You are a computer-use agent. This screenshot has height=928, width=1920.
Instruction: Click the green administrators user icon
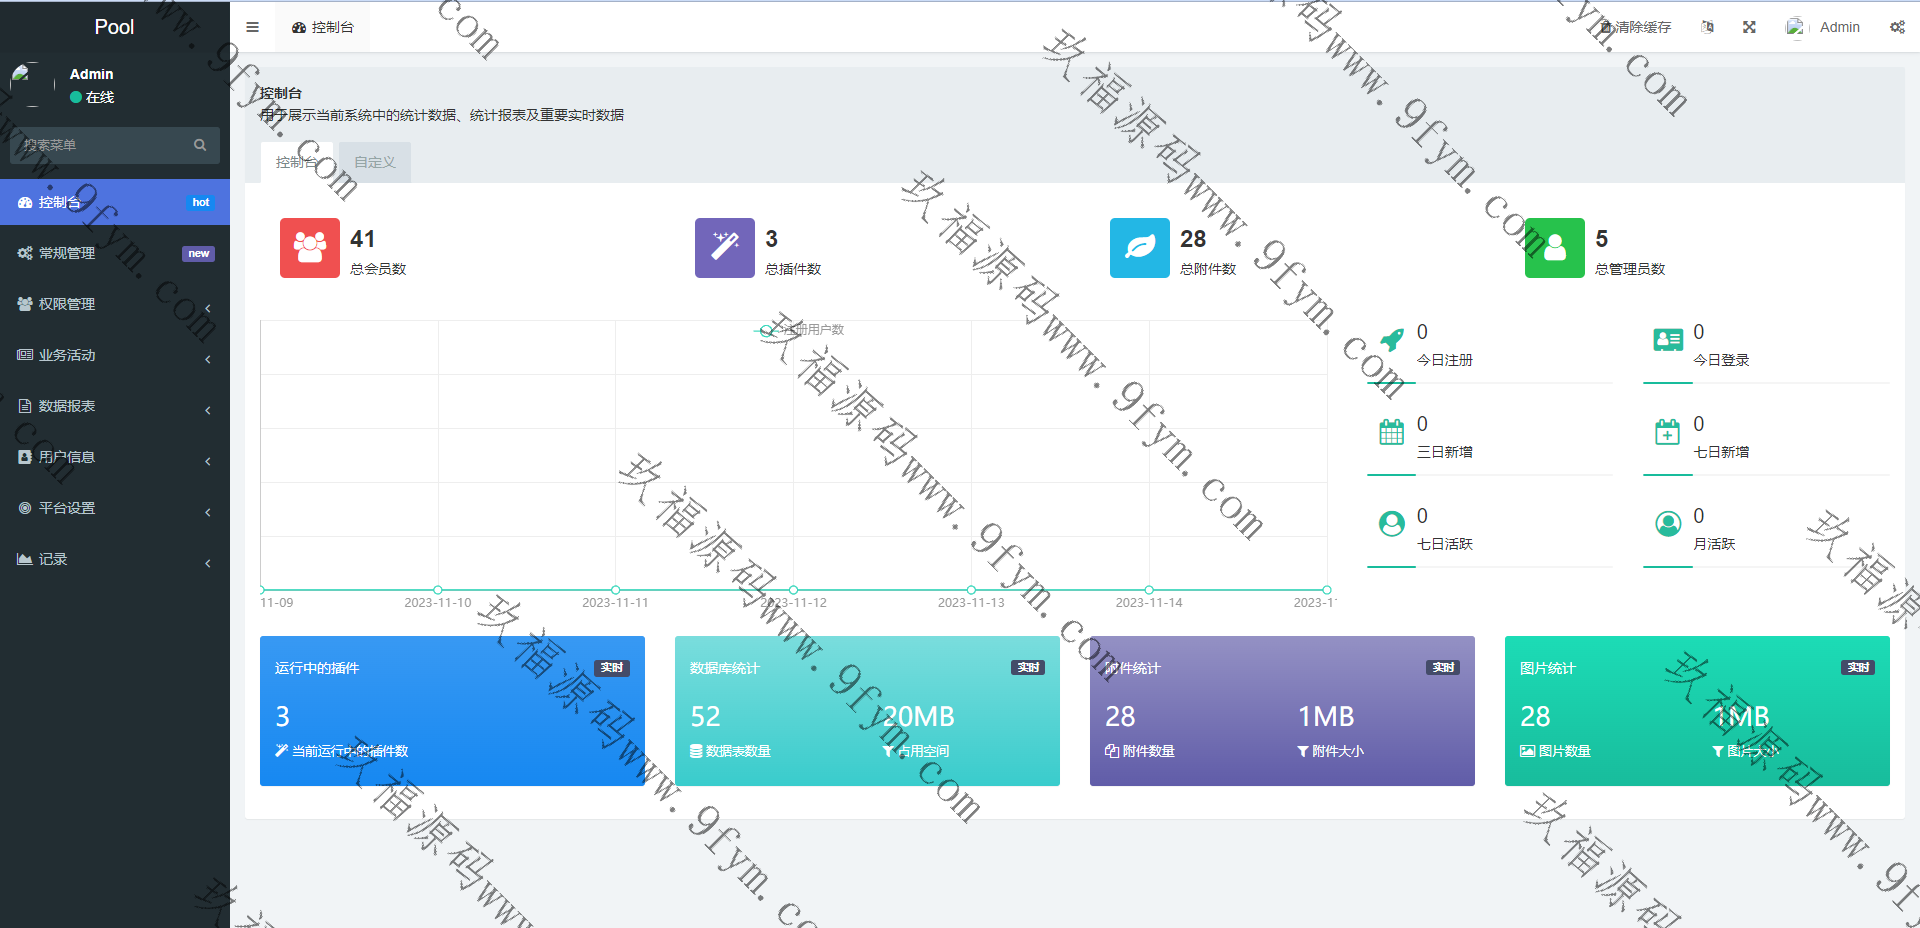click(1554, 248)
